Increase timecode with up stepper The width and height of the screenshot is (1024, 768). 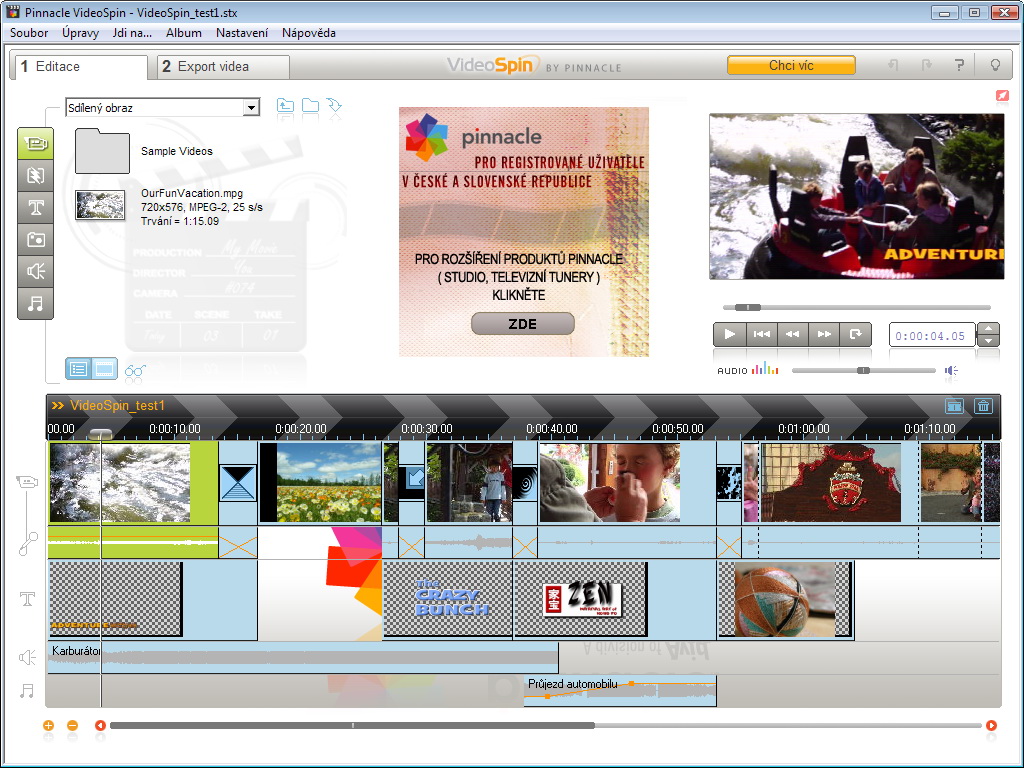click(x=988, y=329)
